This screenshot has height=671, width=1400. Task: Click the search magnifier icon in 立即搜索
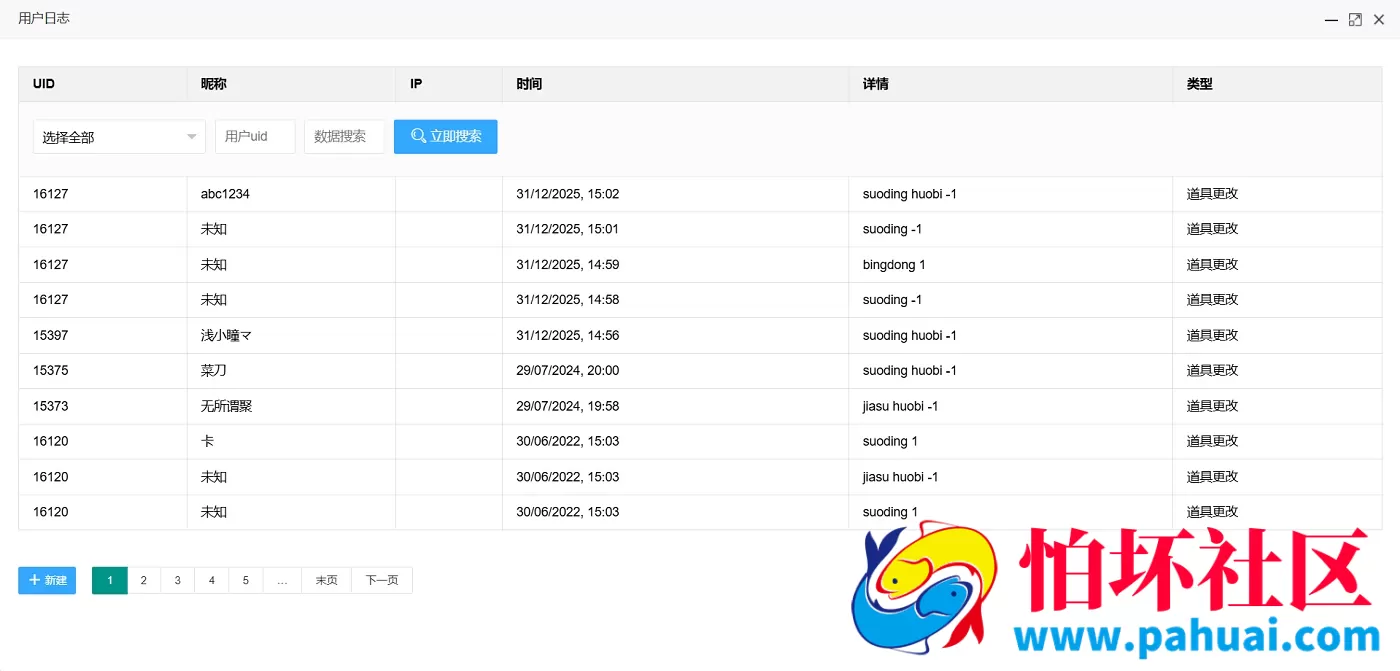pyautogui.click(x=418, y=136)
